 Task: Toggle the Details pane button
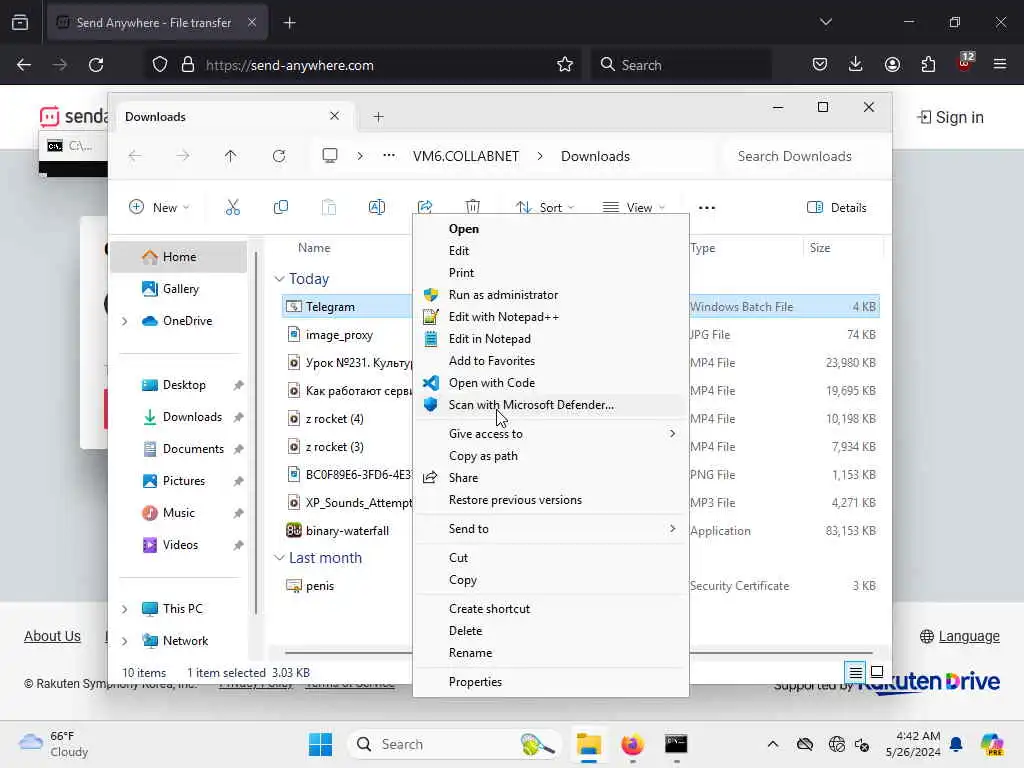(837, 208)
